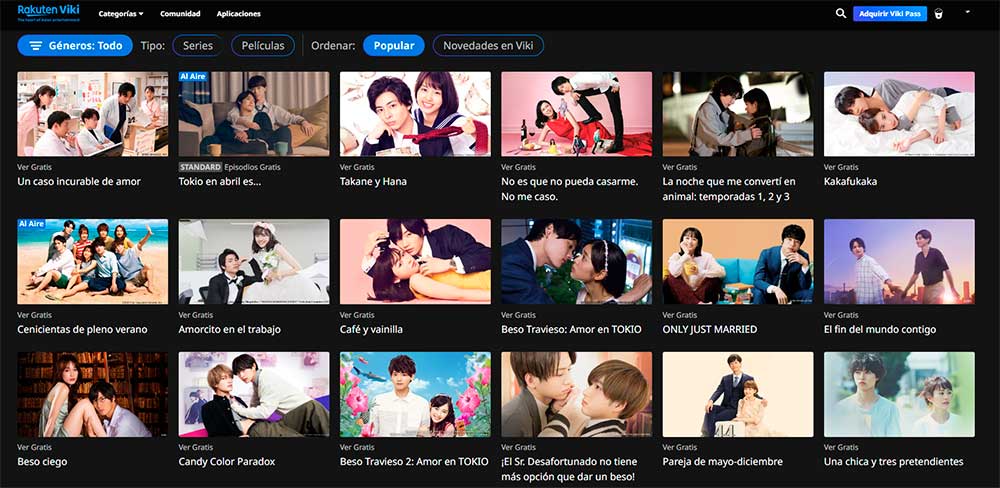Open No es que no pueda casarme thumbnail

tap(577, 114)
